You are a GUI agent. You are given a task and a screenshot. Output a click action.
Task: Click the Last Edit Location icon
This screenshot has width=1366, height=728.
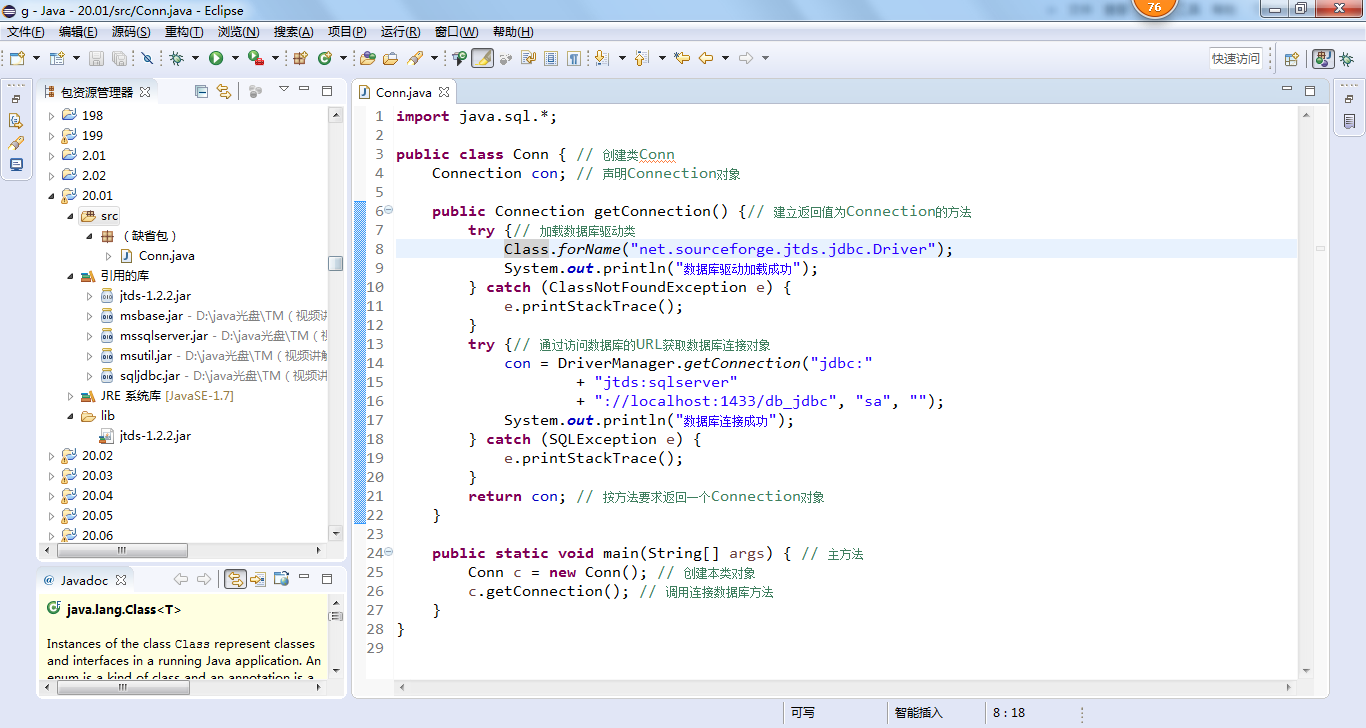pos(682,58)
